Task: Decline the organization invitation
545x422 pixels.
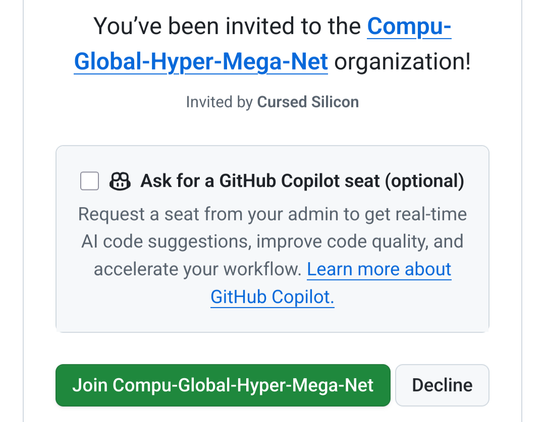Action: click(x=442, y=385)
